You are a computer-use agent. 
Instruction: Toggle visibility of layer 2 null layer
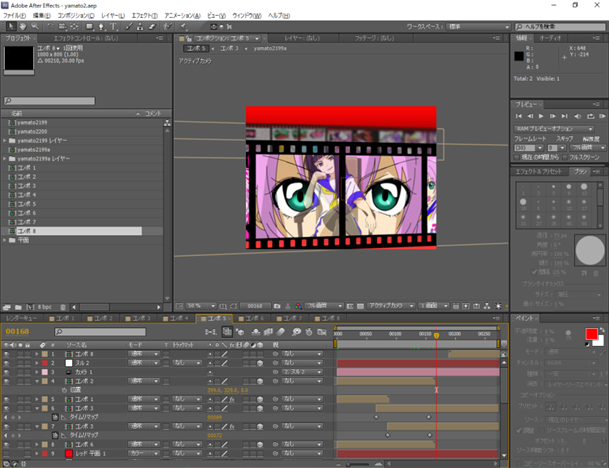coord(6,363)
